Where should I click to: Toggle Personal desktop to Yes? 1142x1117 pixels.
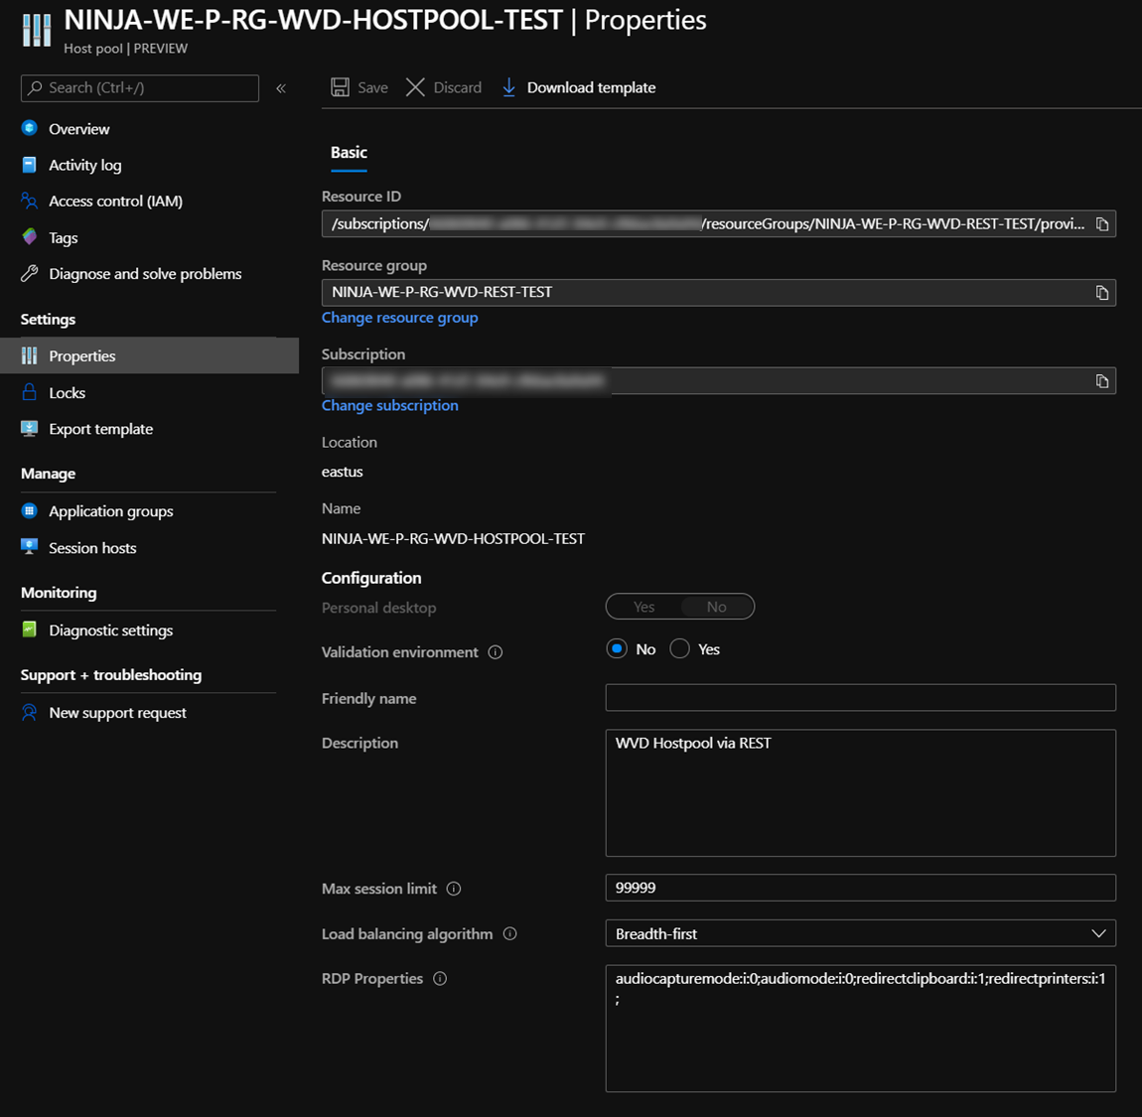(644, 607)
